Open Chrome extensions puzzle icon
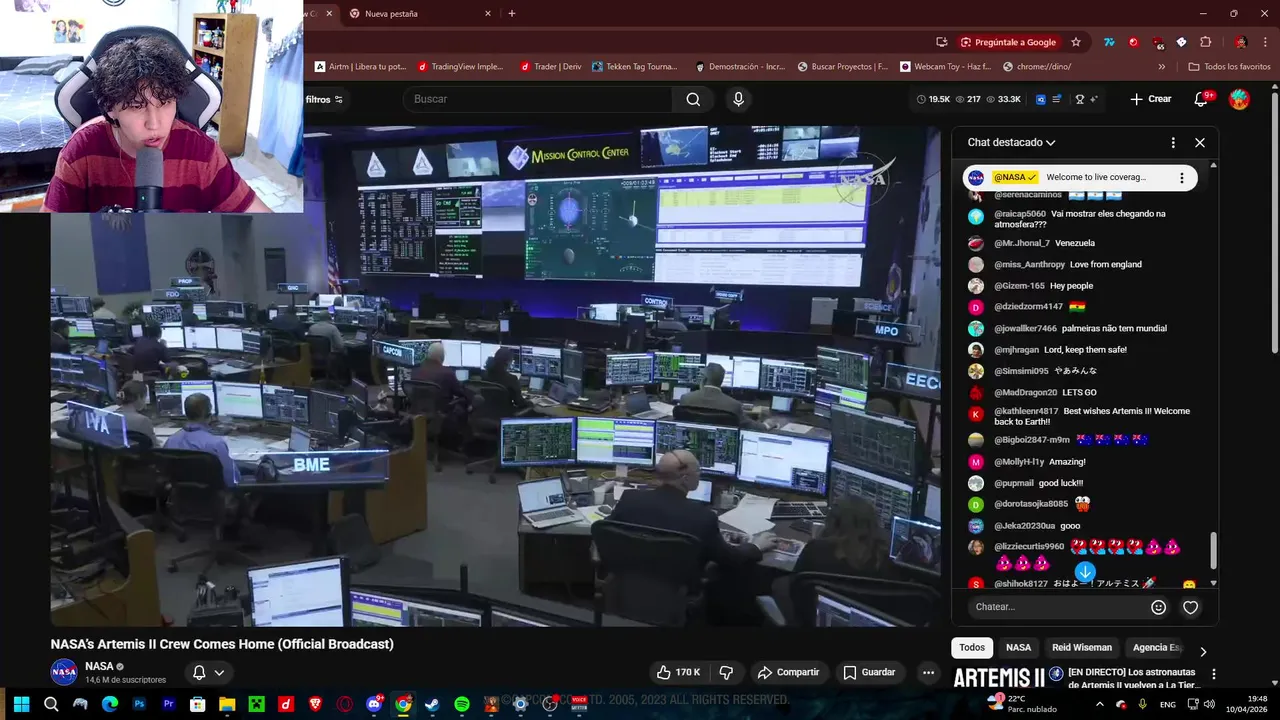 click(x=1205, y=42)
